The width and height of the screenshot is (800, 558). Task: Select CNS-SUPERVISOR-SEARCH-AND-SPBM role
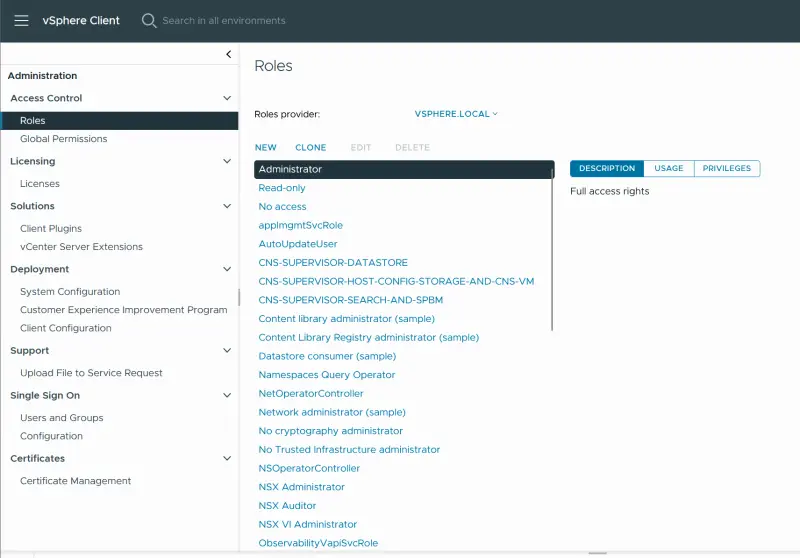coord(351,300)
